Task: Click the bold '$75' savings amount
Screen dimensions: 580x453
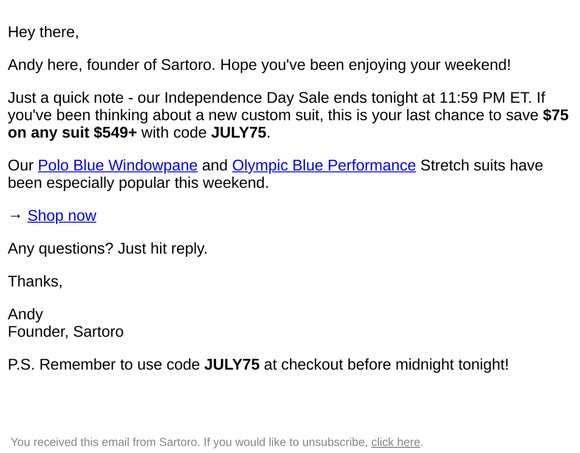Action: pos(556,115)
